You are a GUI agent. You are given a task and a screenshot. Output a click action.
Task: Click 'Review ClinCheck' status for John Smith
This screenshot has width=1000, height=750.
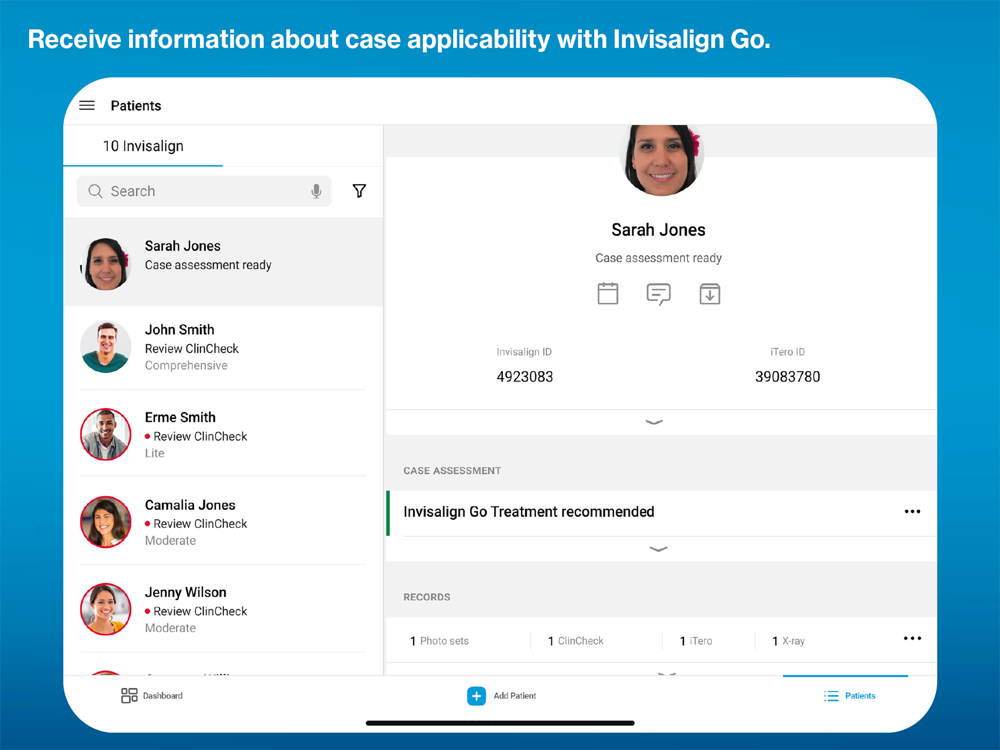(x=191, y=349)
